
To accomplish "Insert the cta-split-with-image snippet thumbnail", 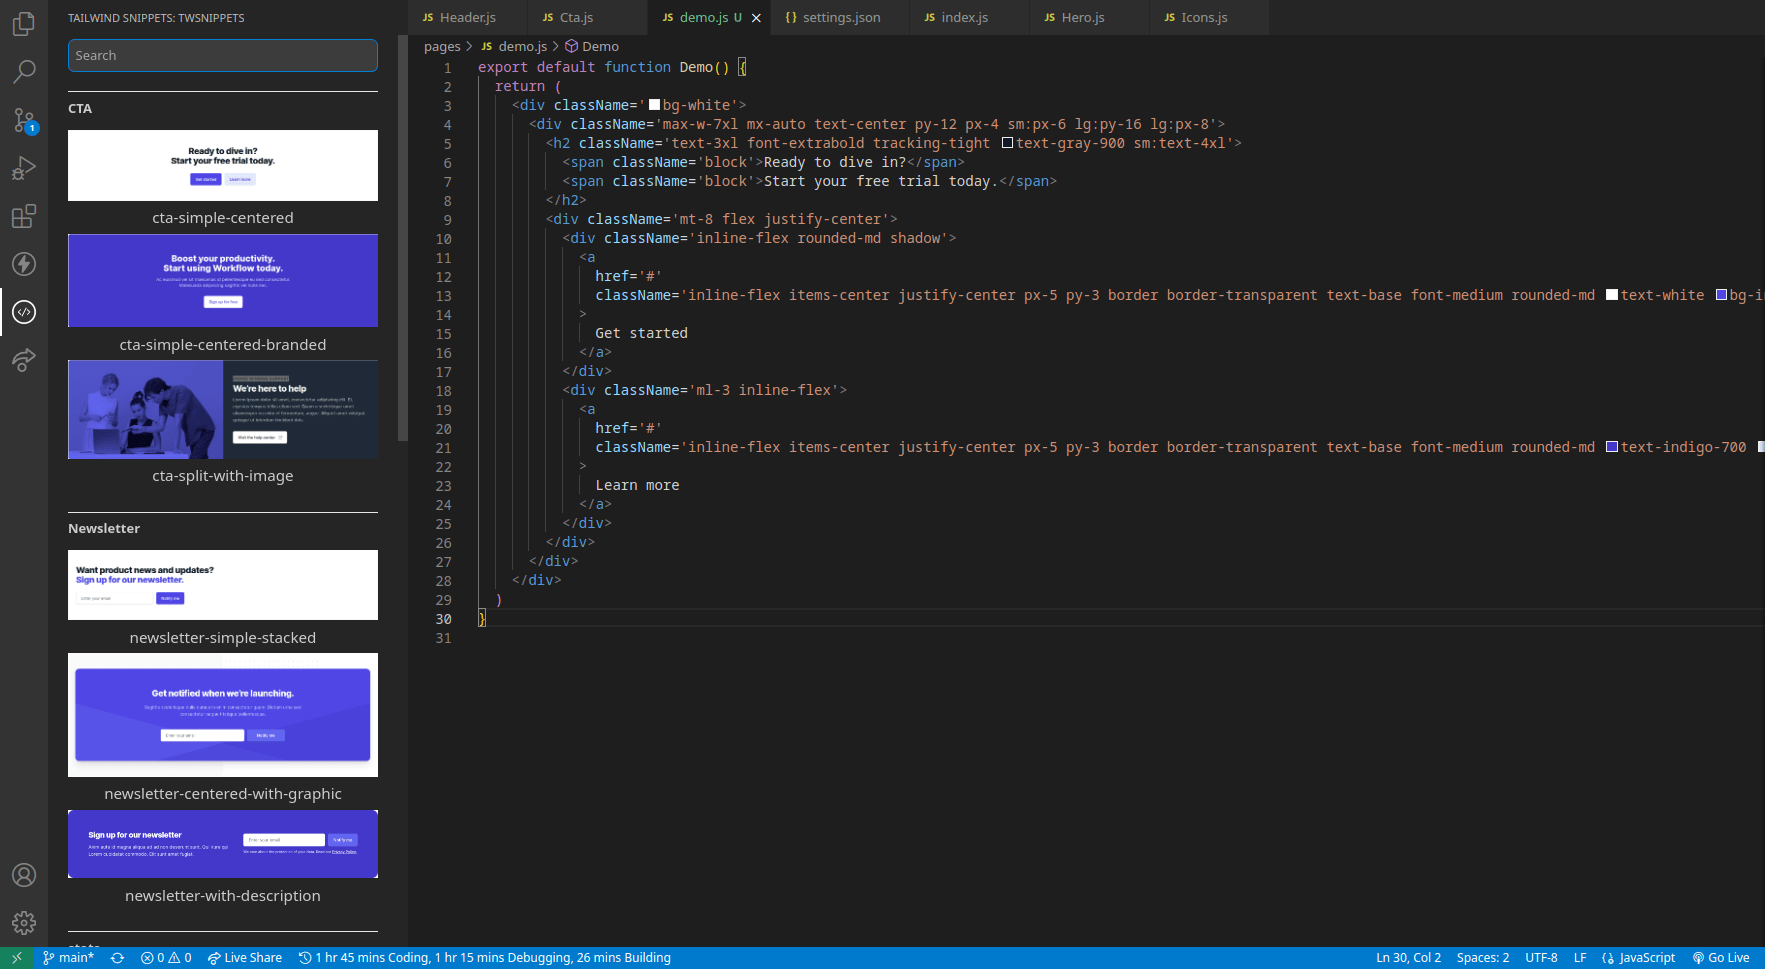I will (x=223, y=410).
